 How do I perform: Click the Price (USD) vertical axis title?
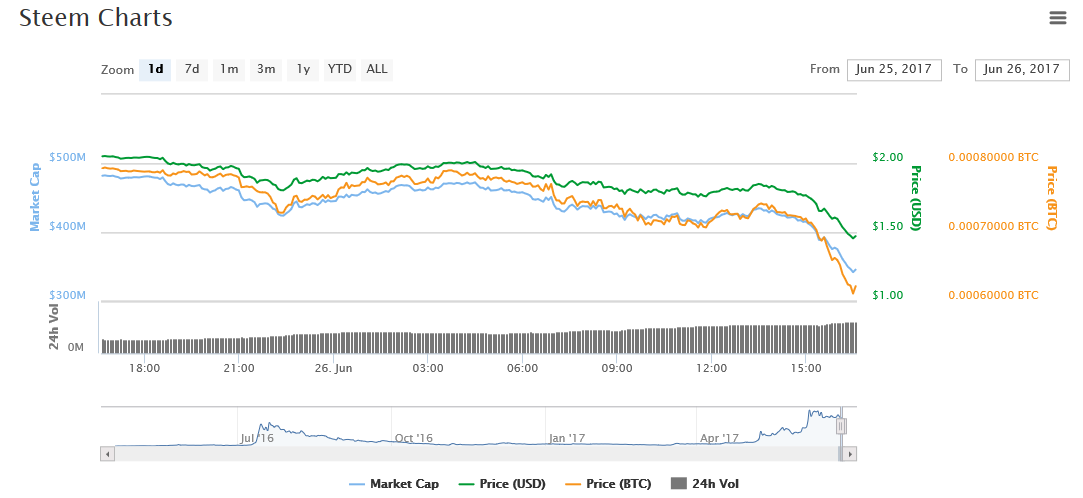917,198
